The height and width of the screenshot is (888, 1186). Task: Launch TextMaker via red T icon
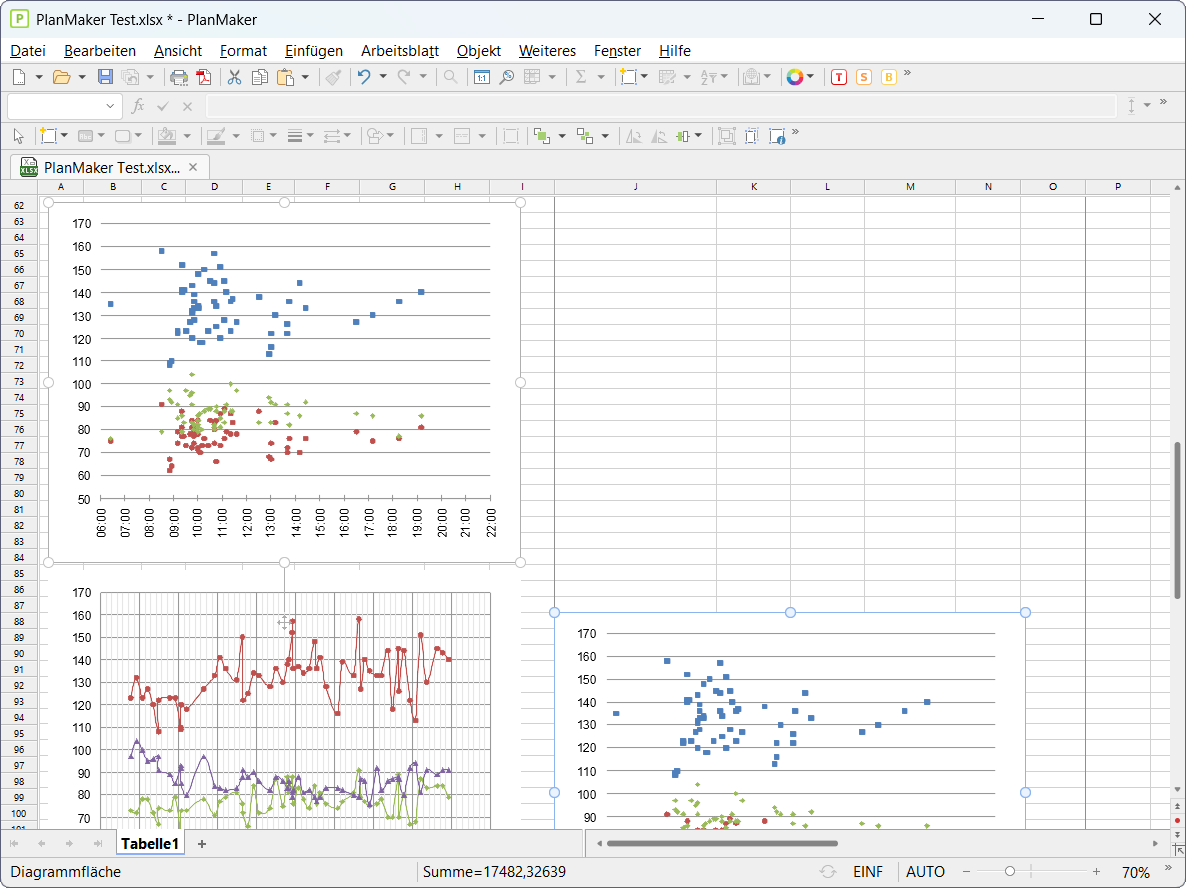click(x=839, y=77)
